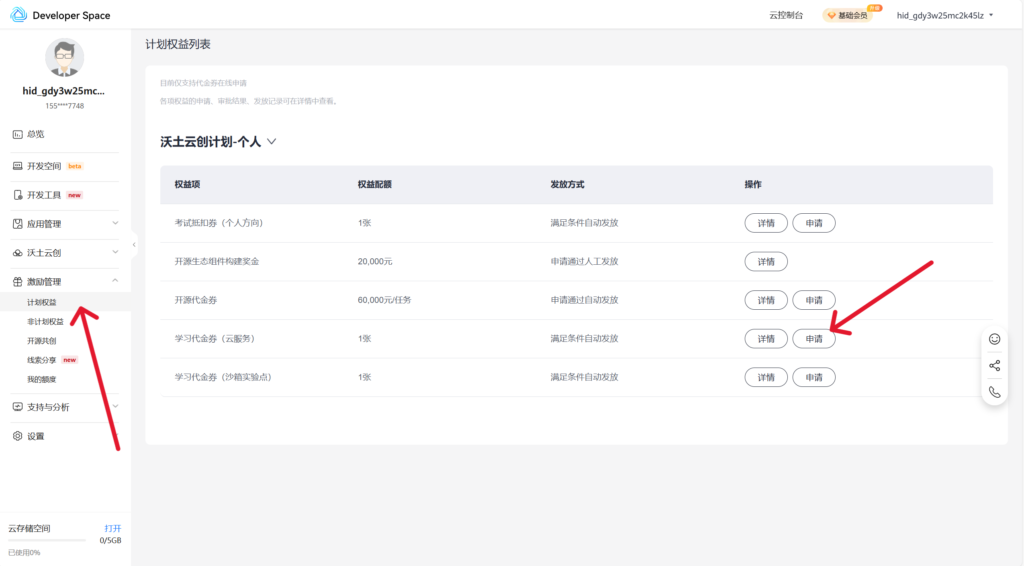Click 详情 for 开源生态组件构建奖金

pyautogui.click(x=766, y=262)
